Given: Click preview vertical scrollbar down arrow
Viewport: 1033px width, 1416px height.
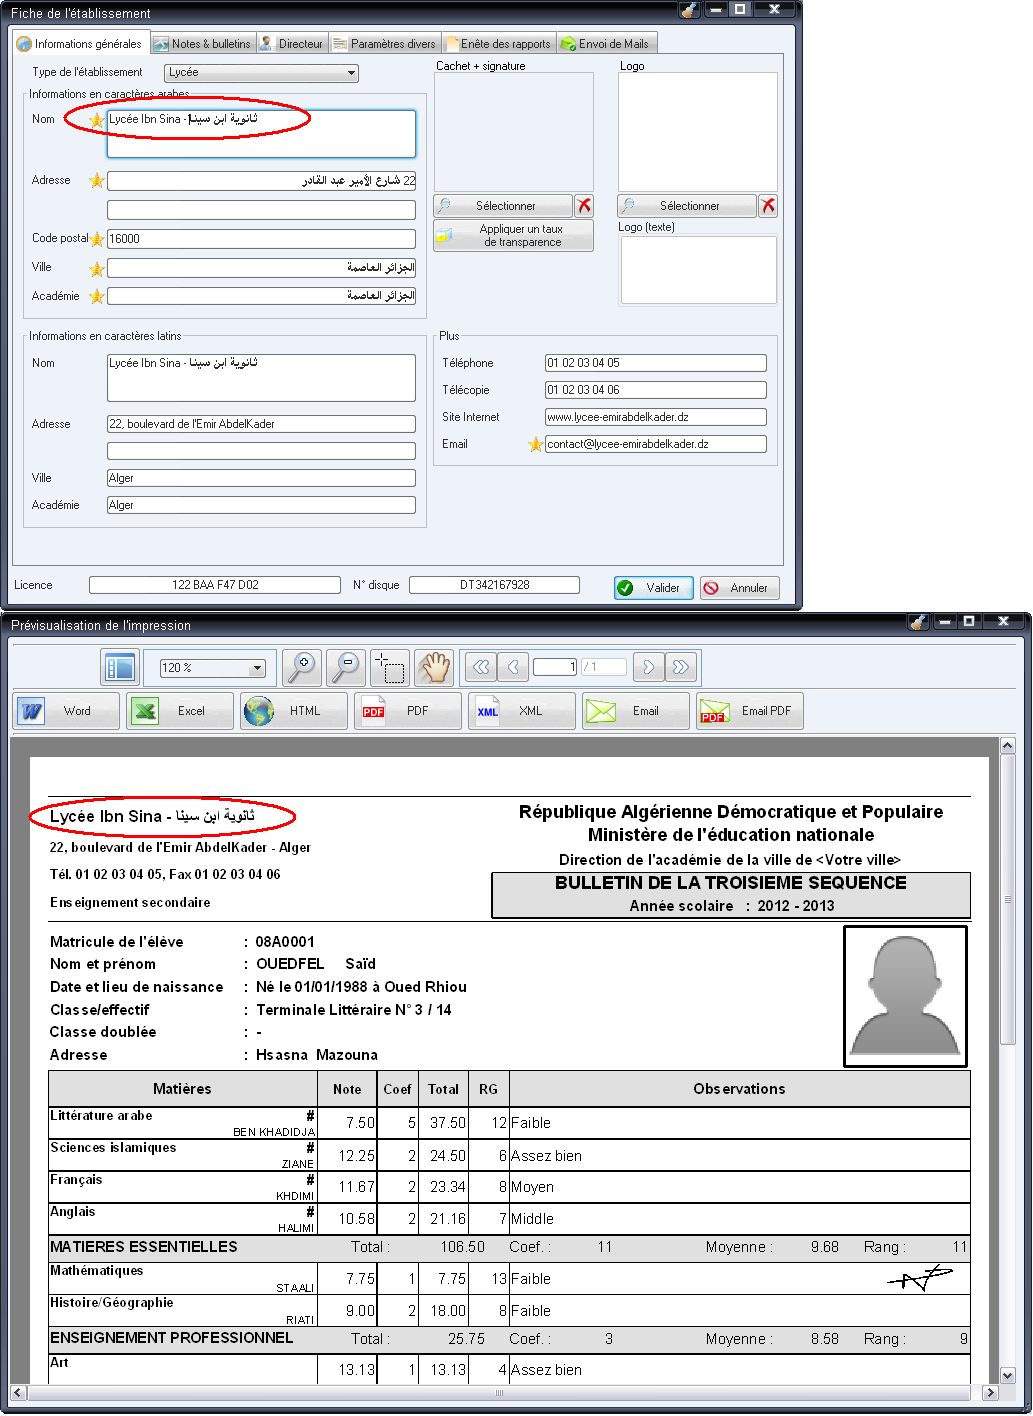Looking at the screenshot, I should coord(1007,1376).
